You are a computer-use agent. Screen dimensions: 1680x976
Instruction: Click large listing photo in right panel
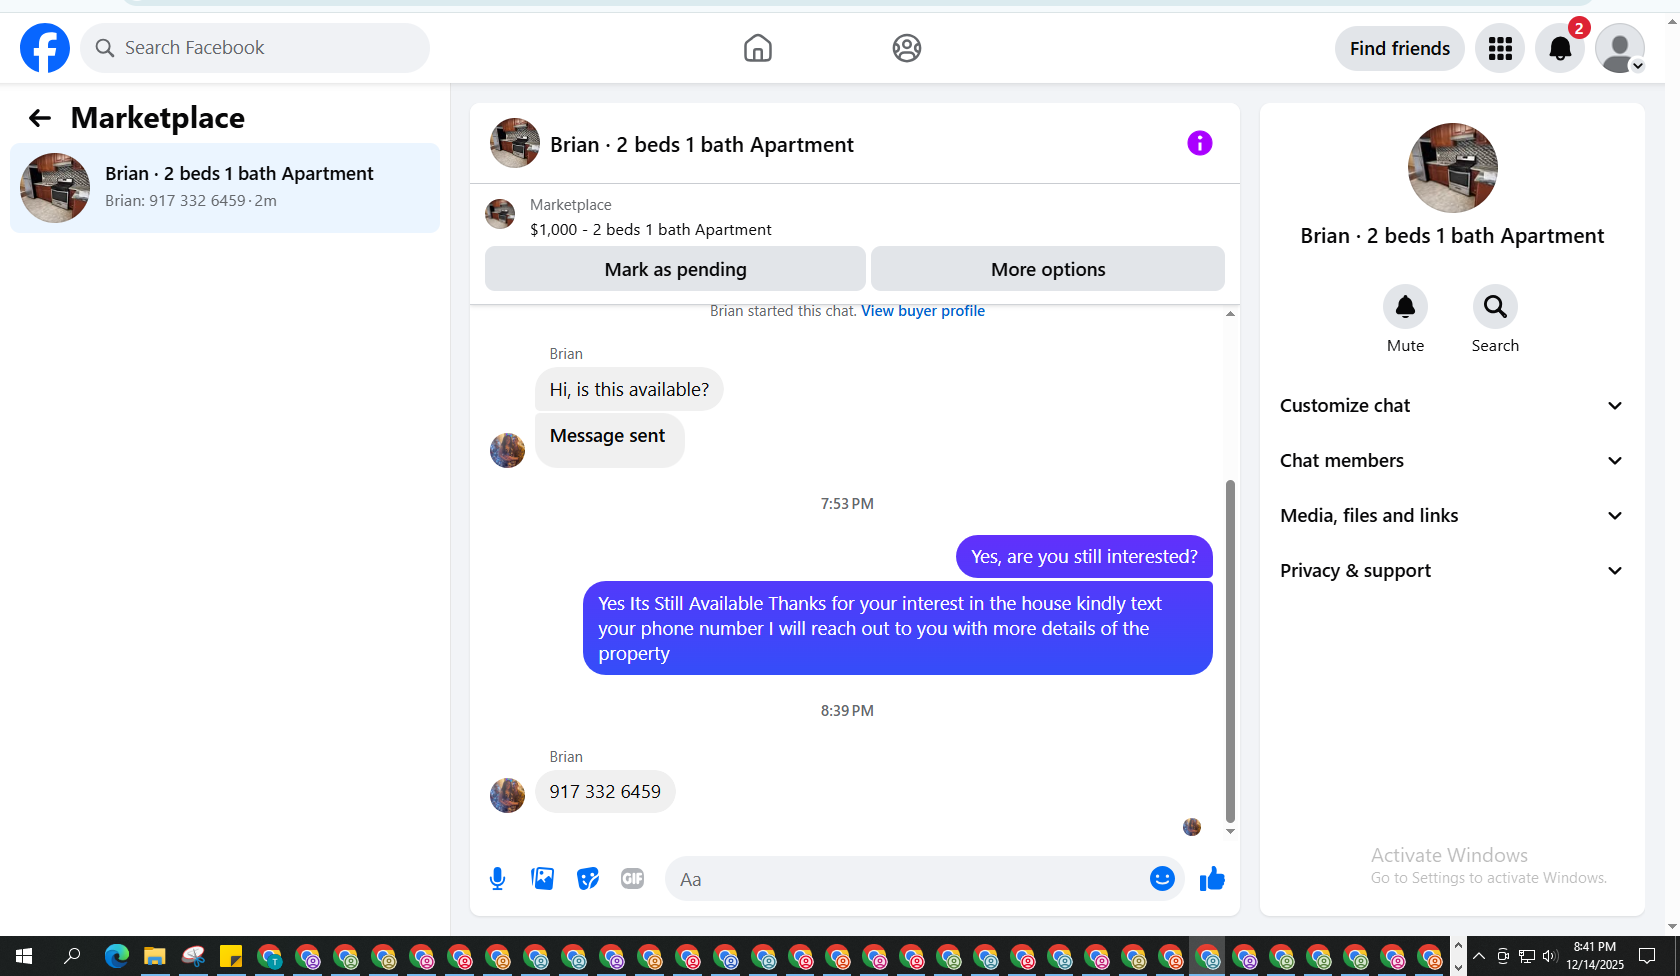coord(1452,168)
